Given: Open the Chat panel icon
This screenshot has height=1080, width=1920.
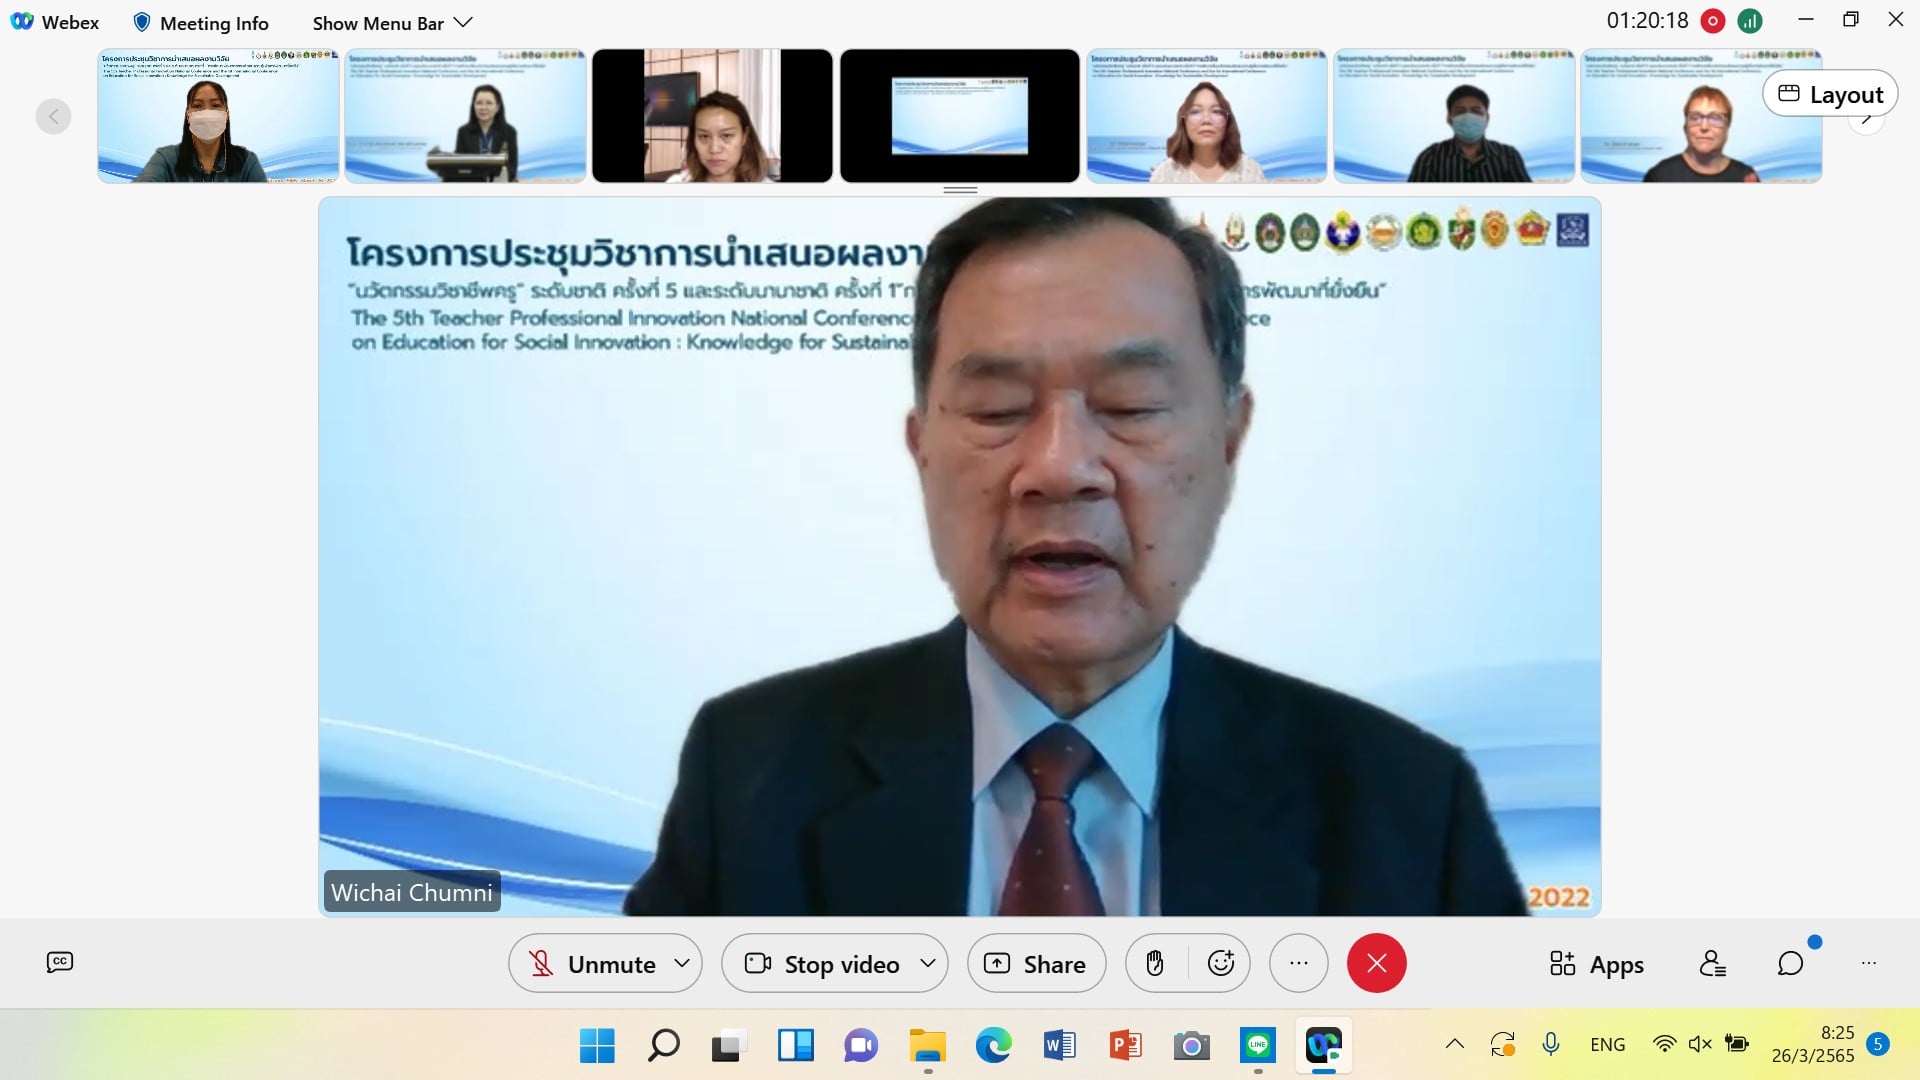Looking at the screenshot, I should 1790,963.
